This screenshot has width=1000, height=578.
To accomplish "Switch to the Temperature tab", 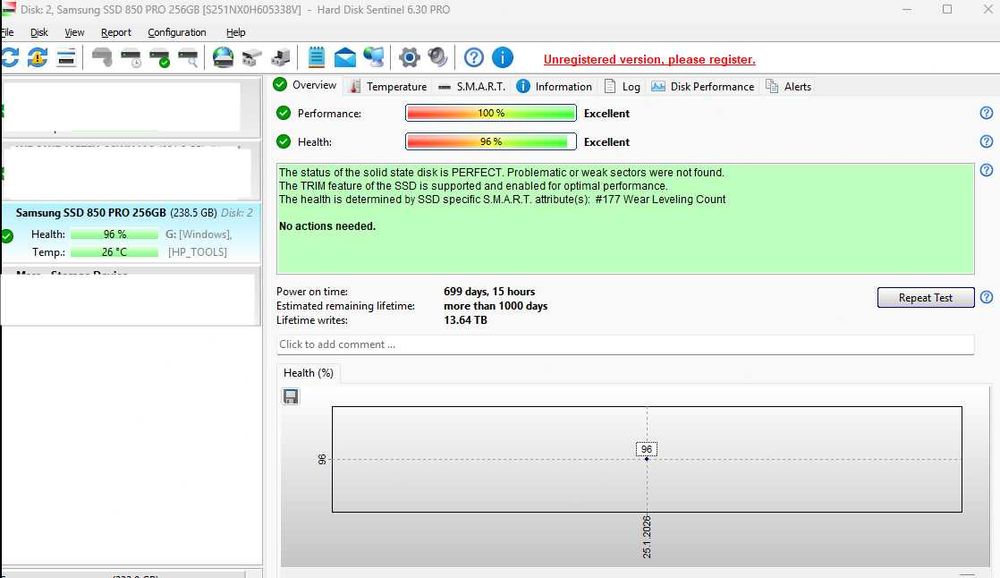I will (x=388, y=86).
